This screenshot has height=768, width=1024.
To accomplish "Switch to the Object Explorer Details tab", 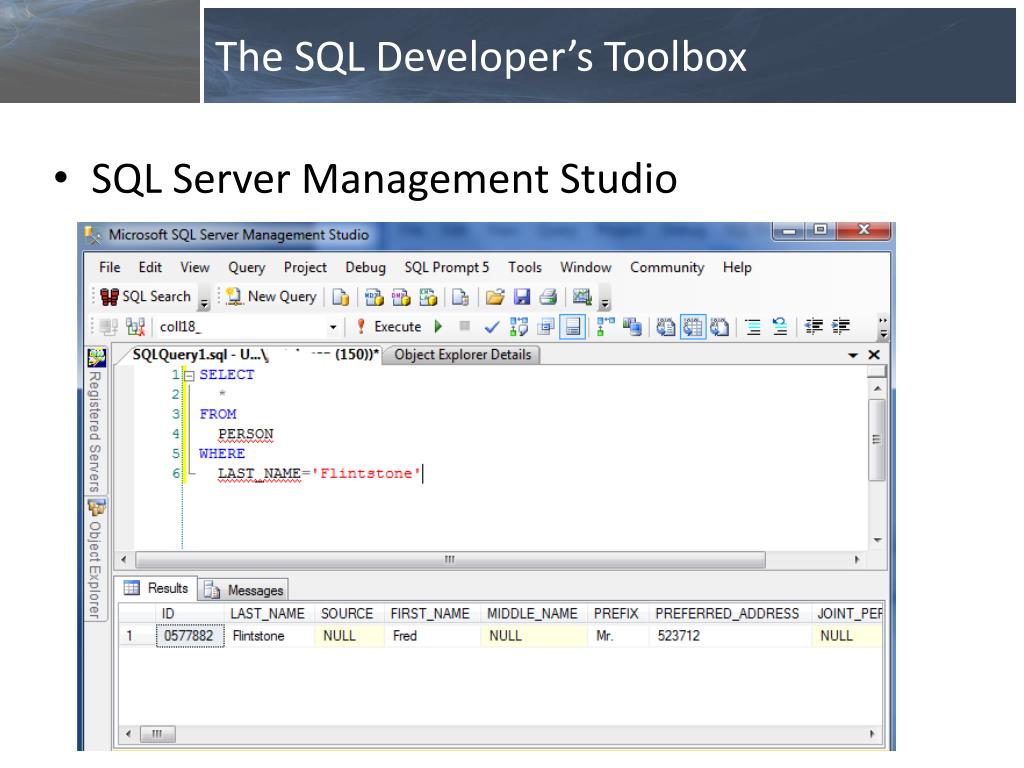I will [462, 355].
